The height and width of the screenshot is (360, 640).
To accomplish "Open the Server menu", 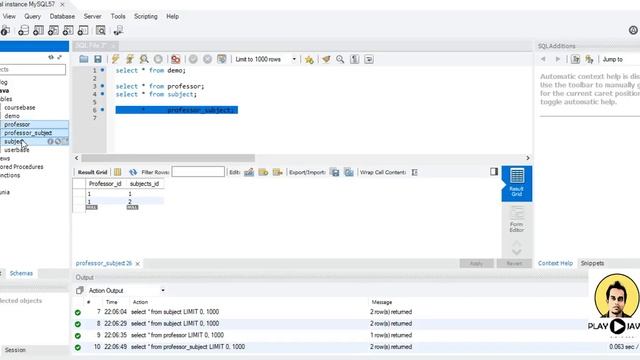I will [x=92, y=16].
